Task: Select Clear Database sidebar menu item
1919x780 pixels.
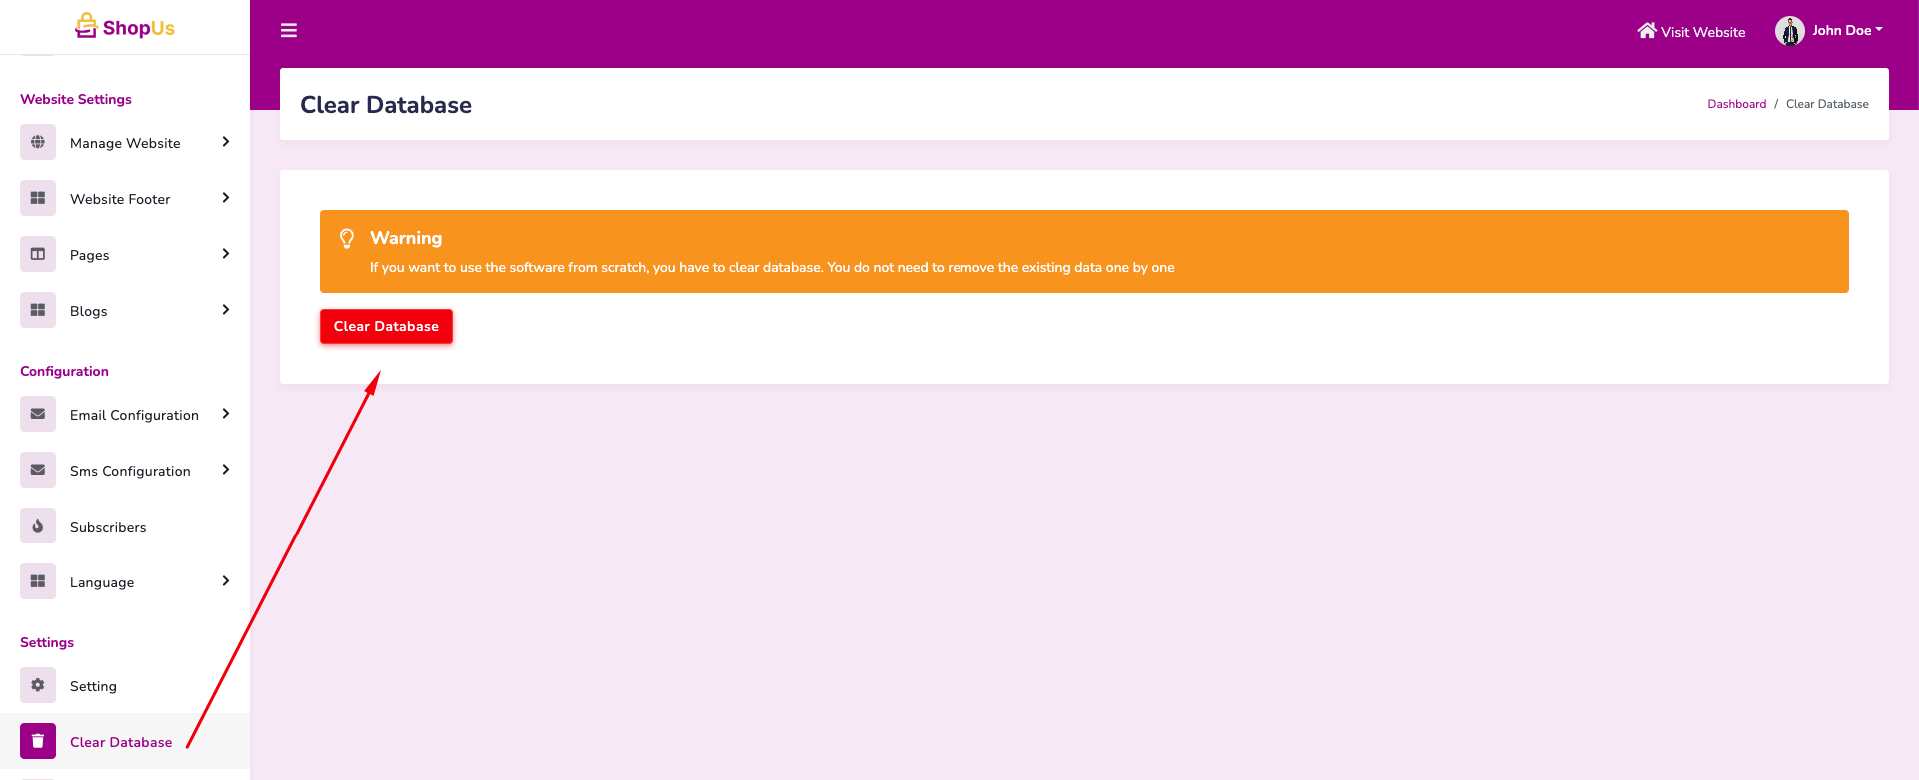Action: coord(121,742)
